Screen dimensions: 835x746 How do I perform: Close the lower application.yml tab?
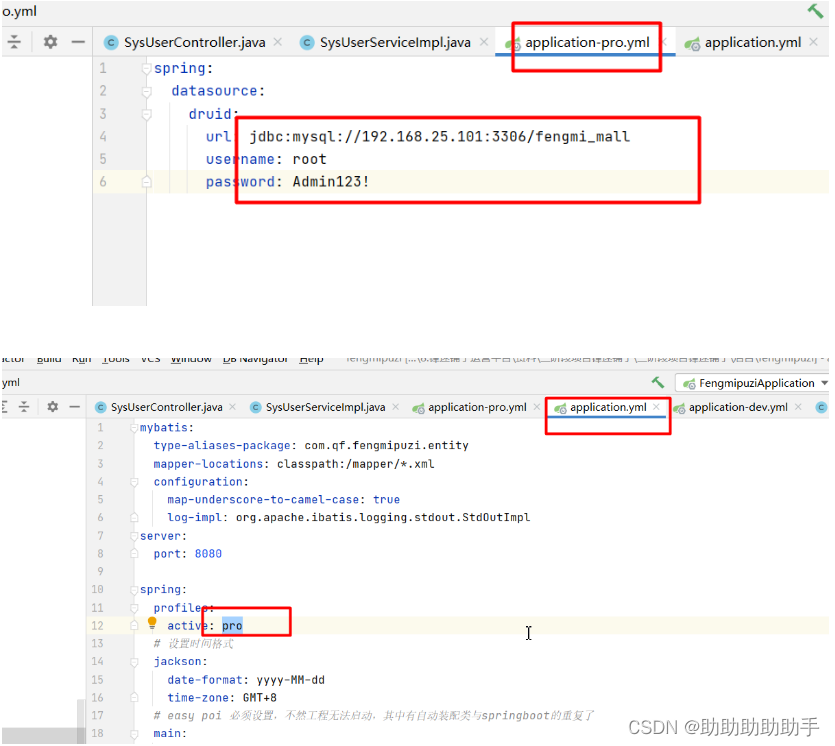pyautogui.click(x=656, y=407)
